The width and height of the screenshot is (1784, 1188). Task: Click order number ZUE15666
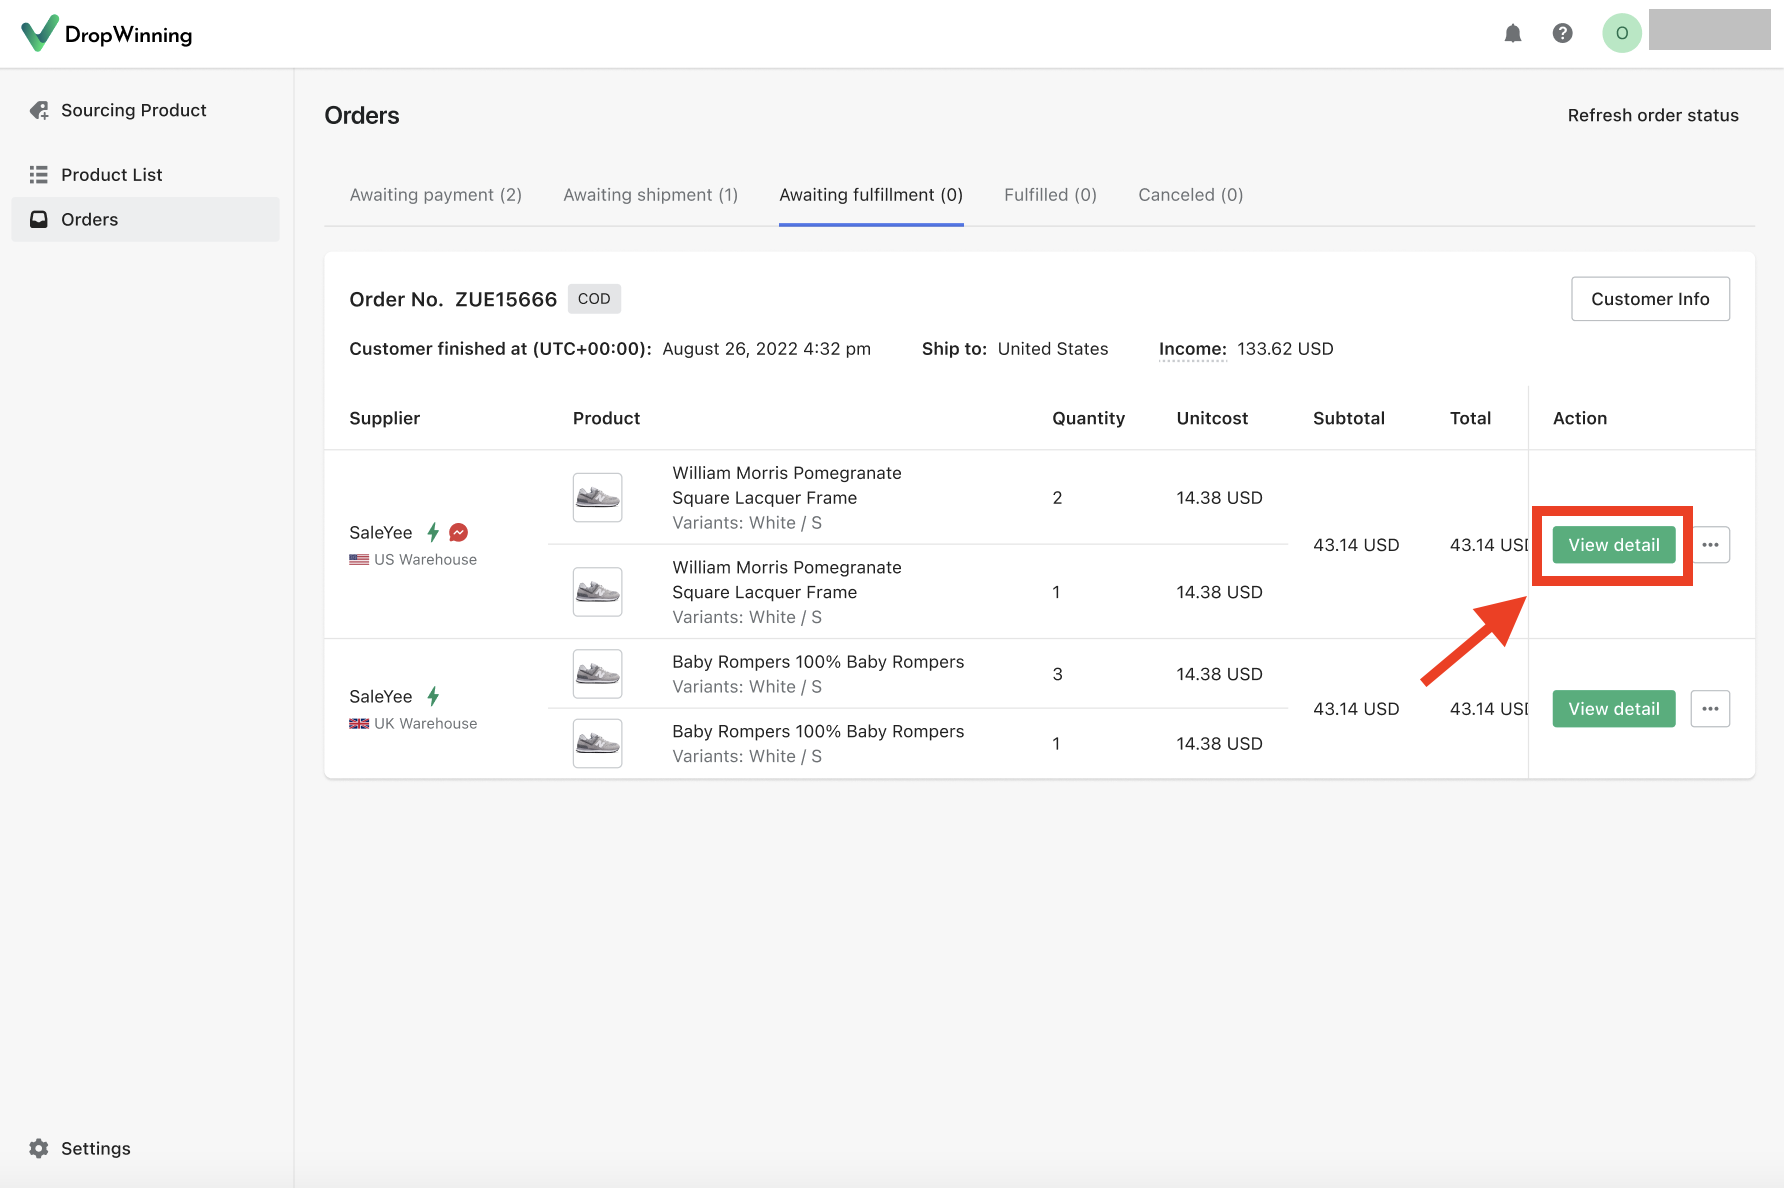506,299
